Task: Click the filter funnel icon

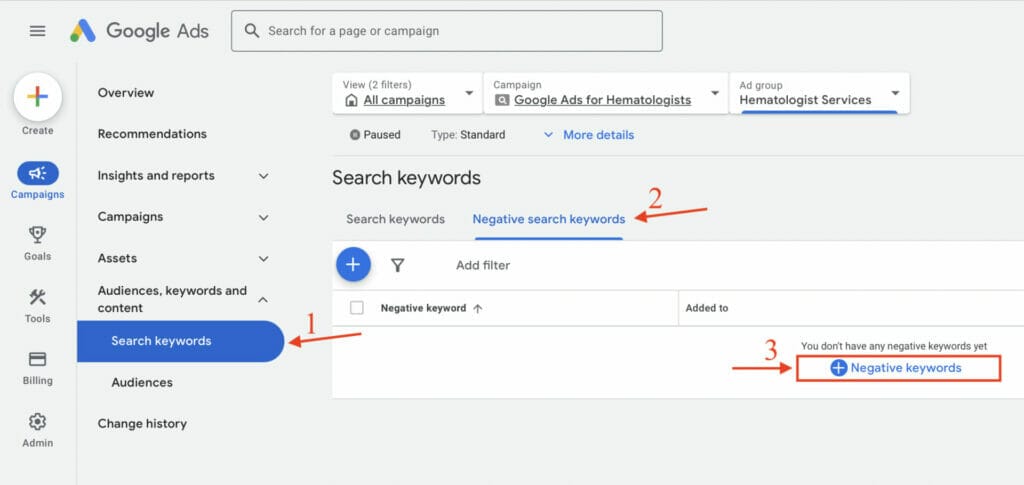Action: [x=398, y=265]
